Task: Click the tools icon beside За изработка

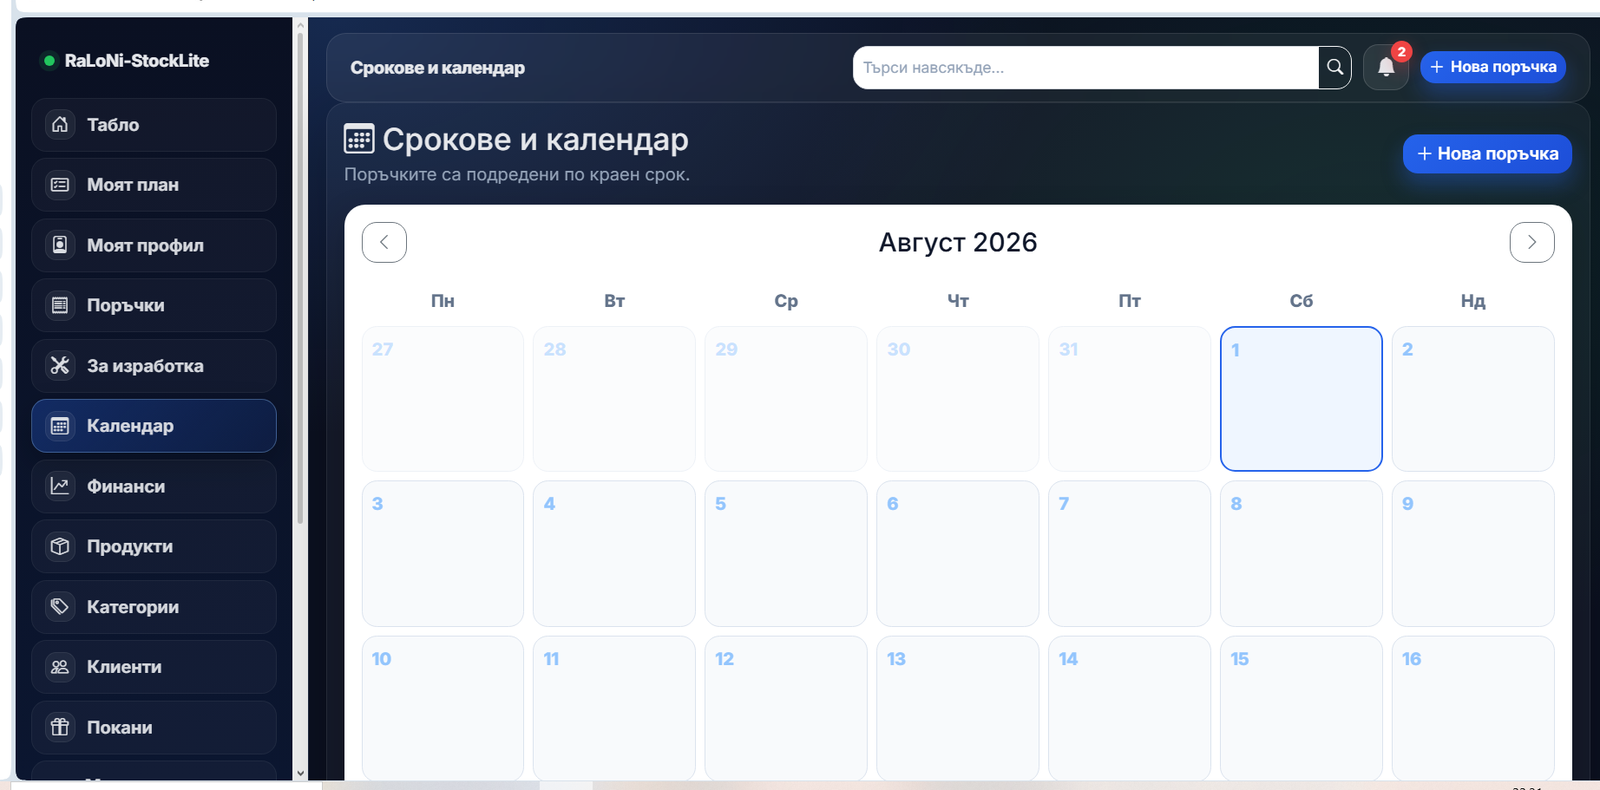Action: point(60,366)
